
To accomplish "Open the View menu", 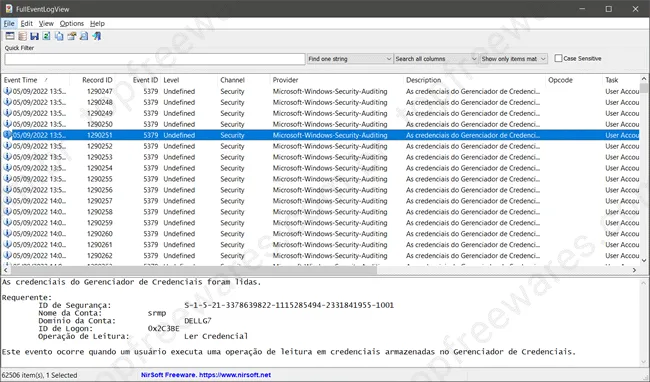I will (46, 24).
